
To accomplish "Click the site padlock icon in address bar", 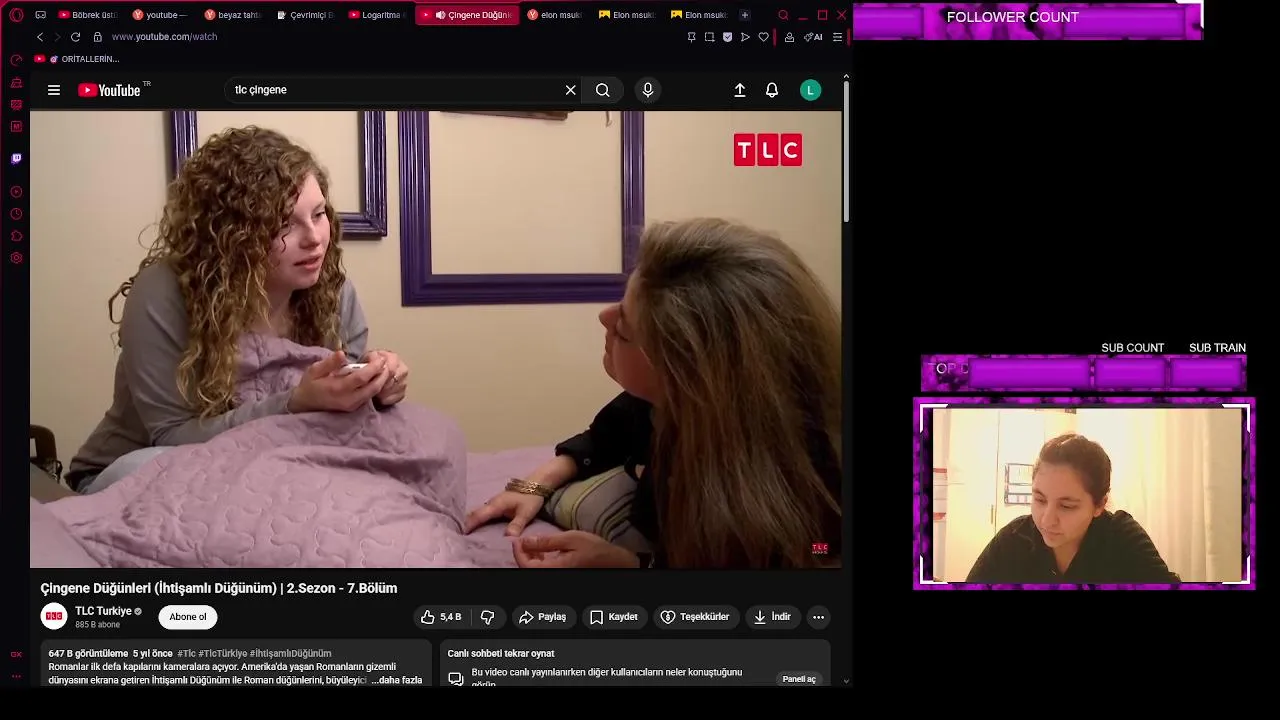I will (x=97, y=37).
